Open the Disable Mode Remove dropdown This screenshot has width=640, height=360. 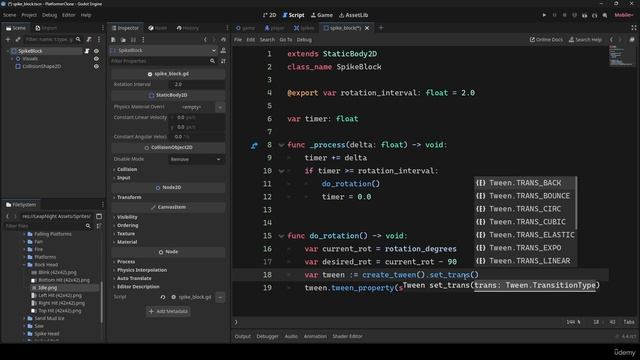point(196,159)
